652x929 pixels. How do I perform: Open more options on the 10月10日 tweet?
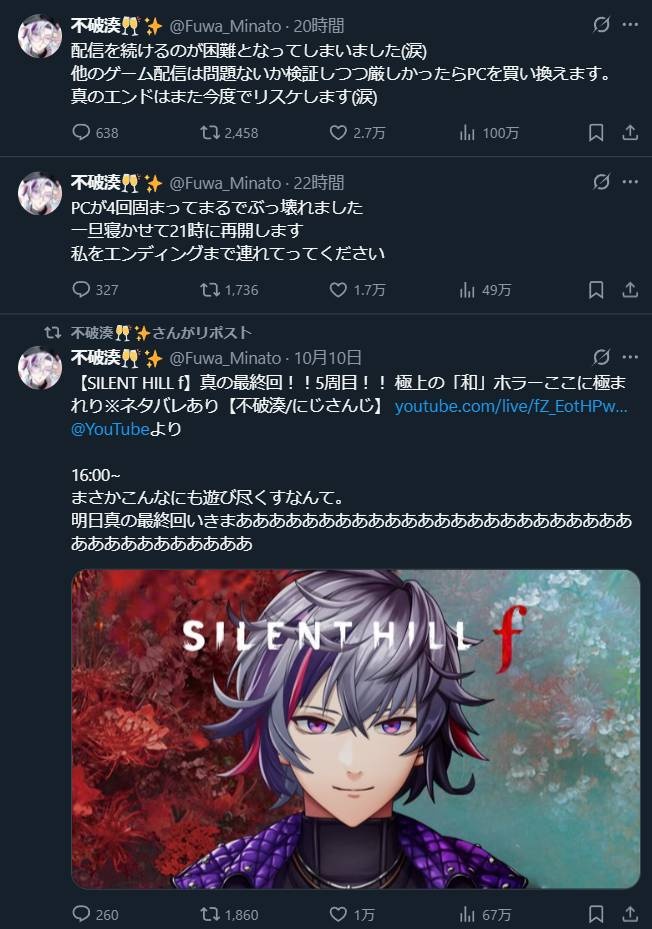pos(630,357)
